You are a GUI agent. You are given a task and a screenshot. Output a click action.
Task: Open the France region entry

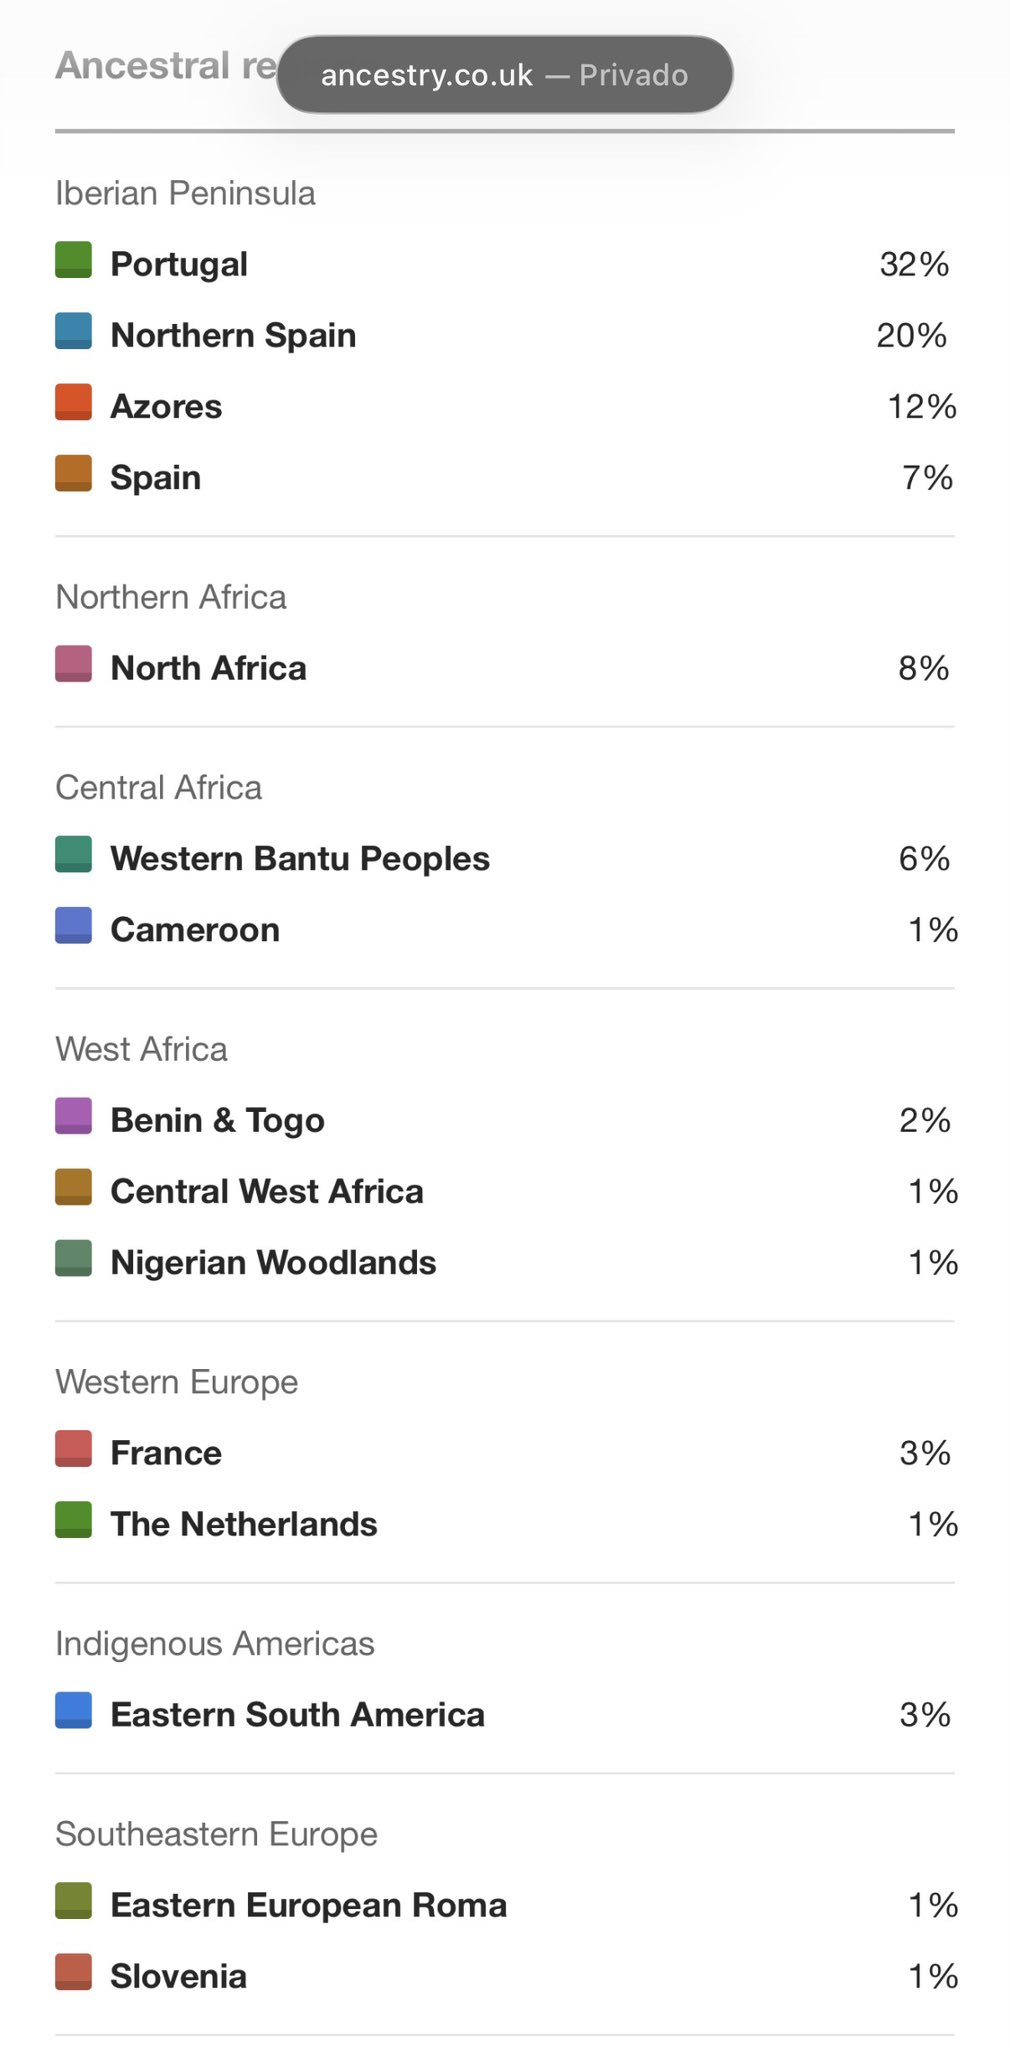click(x=166, y=1453)
